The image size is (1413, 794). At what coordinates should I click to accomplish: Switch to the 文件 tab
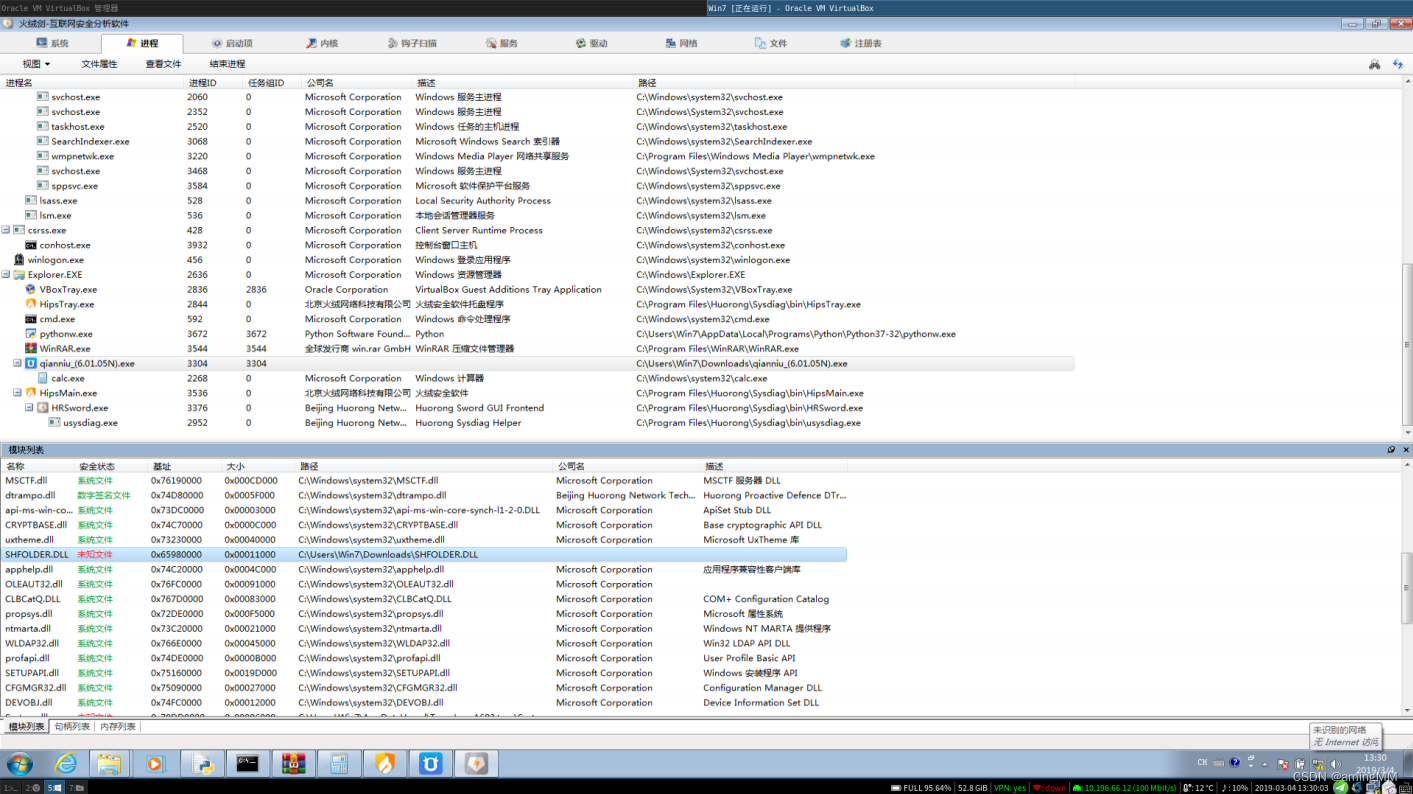(x=771, y=44)
